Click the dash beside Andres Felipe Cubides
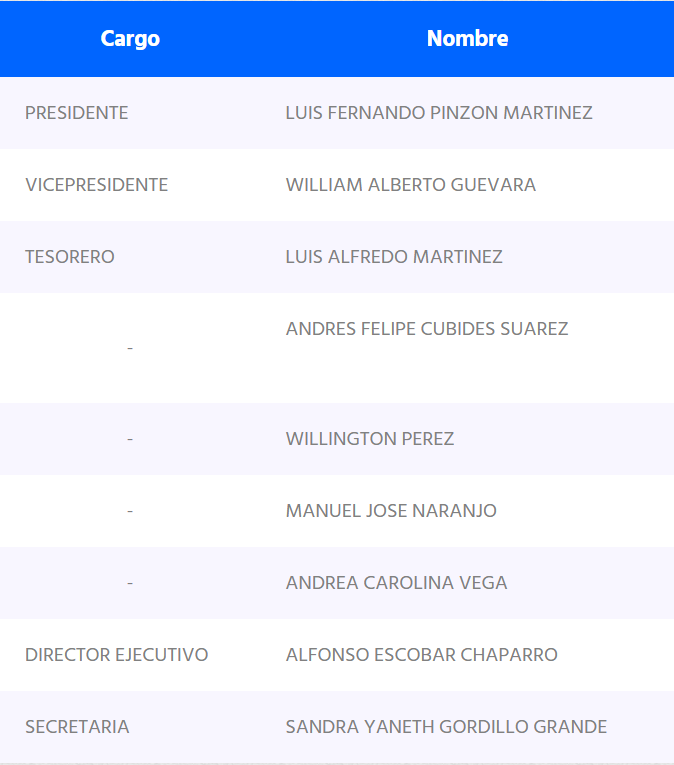Image resolution: width=674 pixels, height=765 pixels. (130, 347)
